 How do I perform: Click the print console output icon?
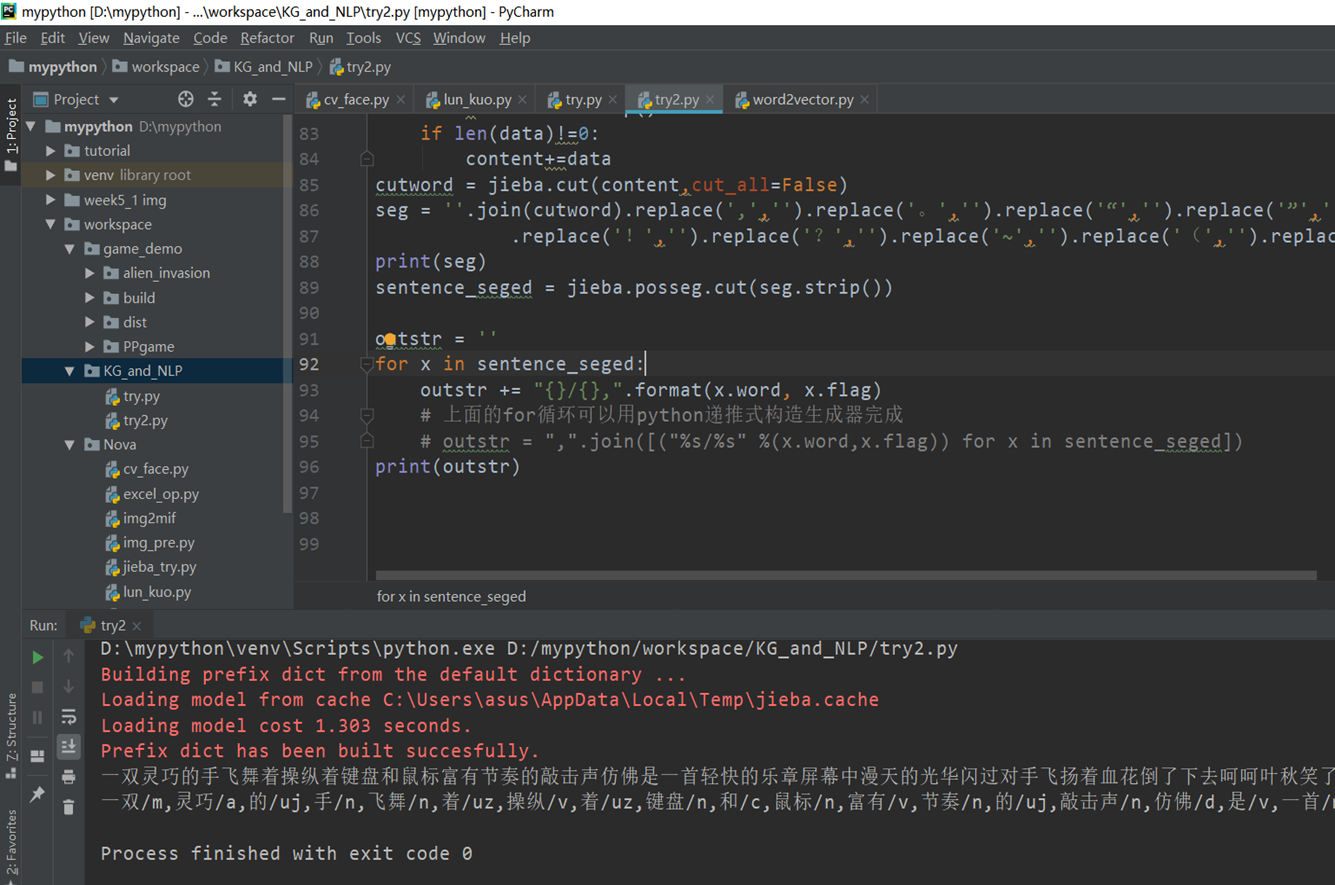(x=68, y=776)
